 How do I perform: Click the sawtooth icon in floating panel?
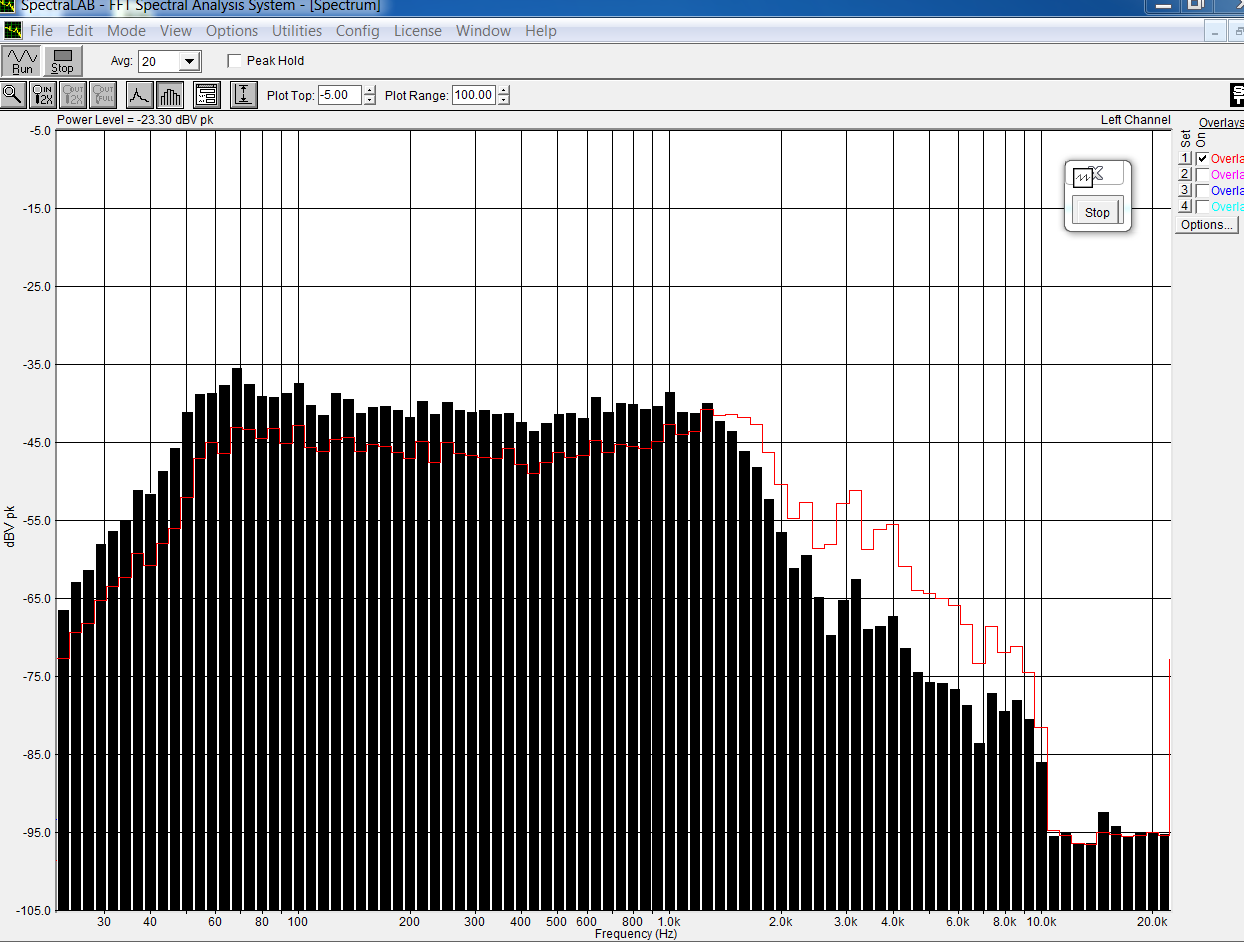point(1083,177)
